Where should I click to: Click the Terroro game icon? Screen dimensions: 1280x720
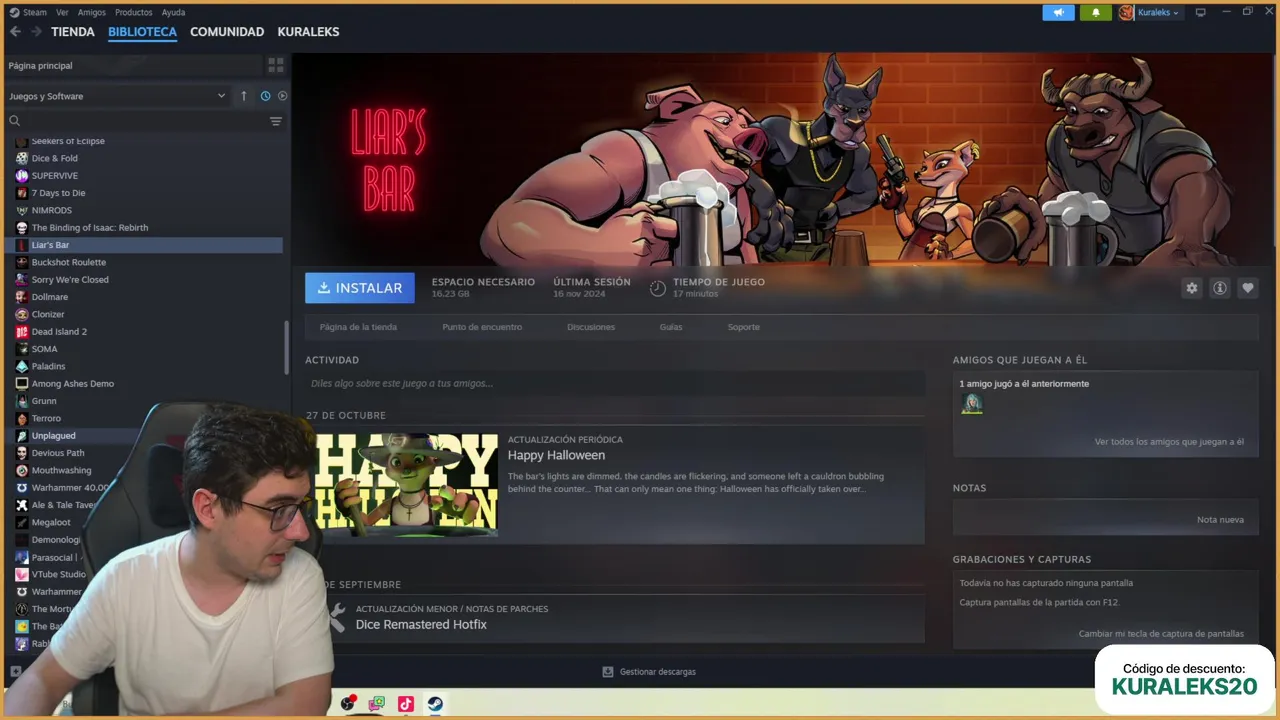(x=22, y=418)
